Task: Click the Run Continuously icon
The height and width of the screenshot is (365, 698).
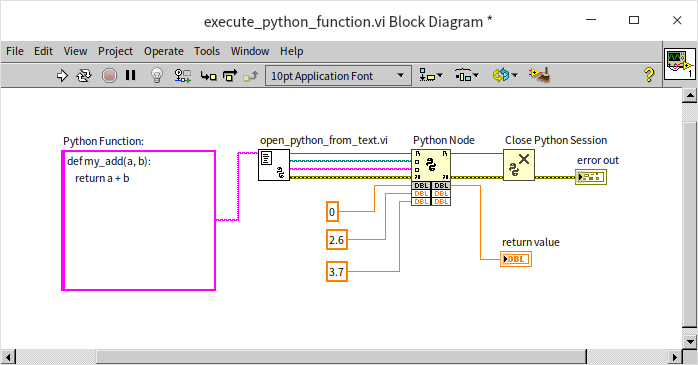Action: (84, 76)
